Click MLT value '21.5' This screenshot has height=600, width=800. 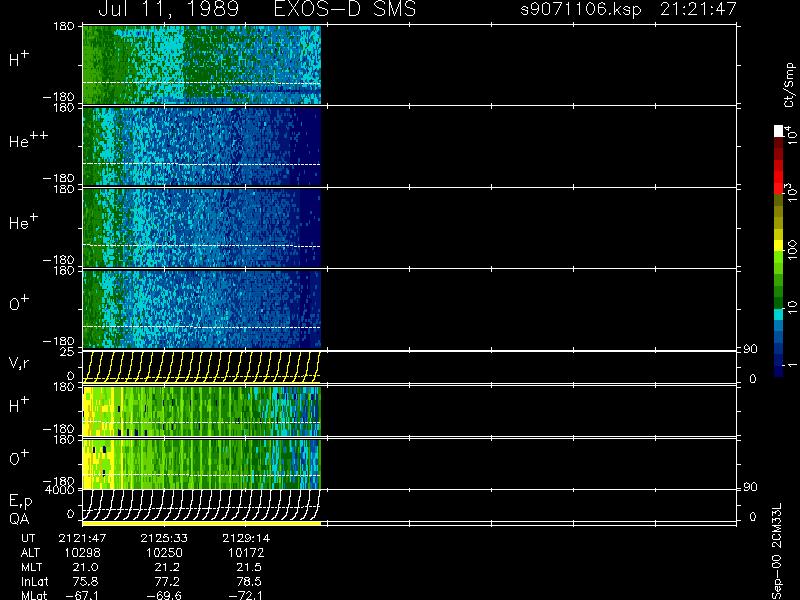248,567
